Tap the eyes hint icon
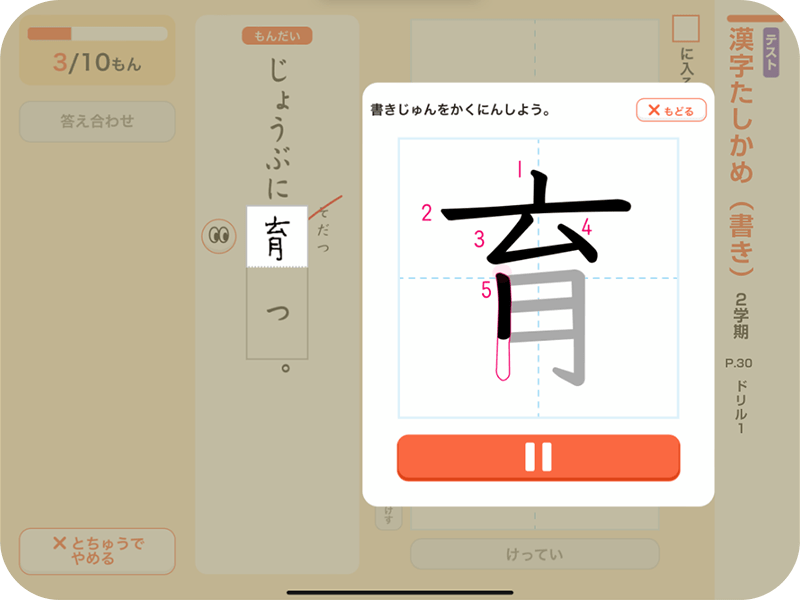The height and width of the screenshot is (600, 800). 219,236
